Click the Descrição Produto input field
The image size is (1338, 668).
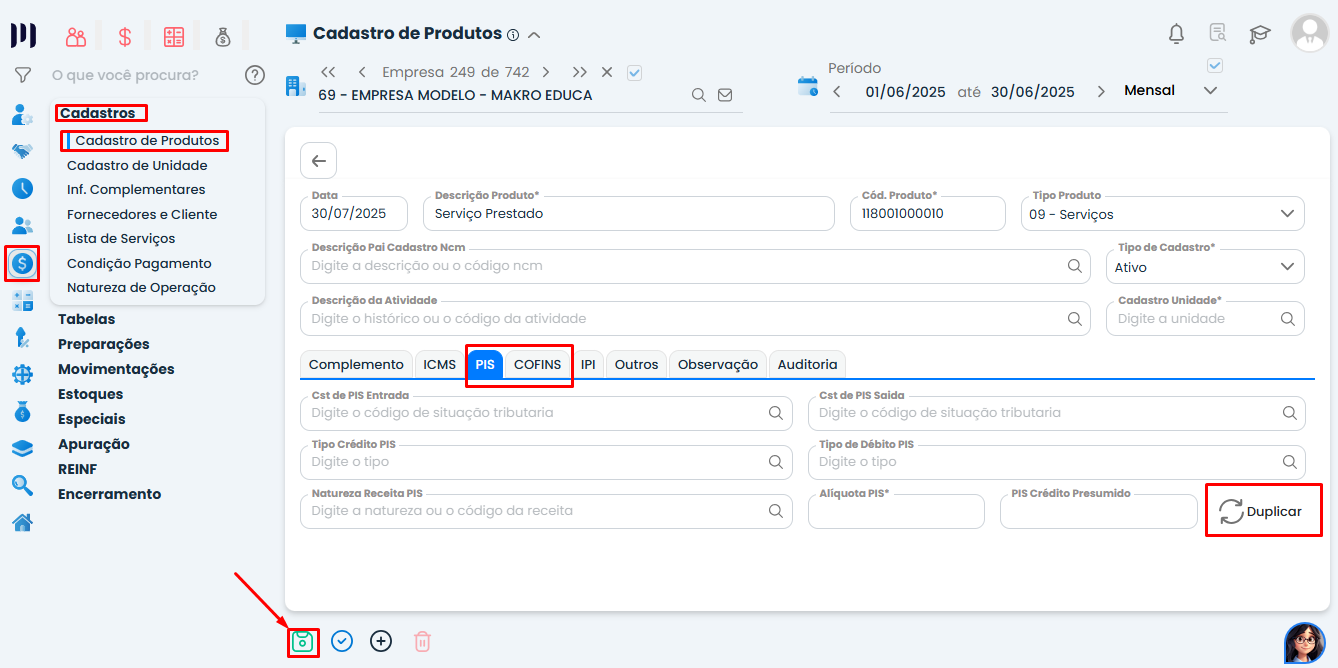pyautogui.click(x=629, y=214)
